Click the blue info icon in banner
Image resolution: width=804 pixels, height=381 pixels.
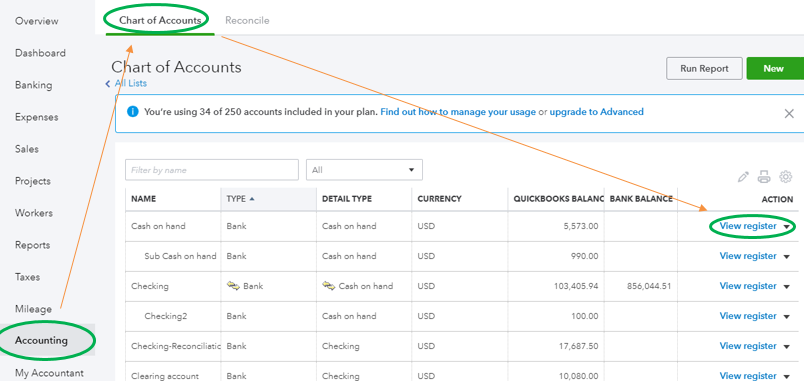coord(132,112)
